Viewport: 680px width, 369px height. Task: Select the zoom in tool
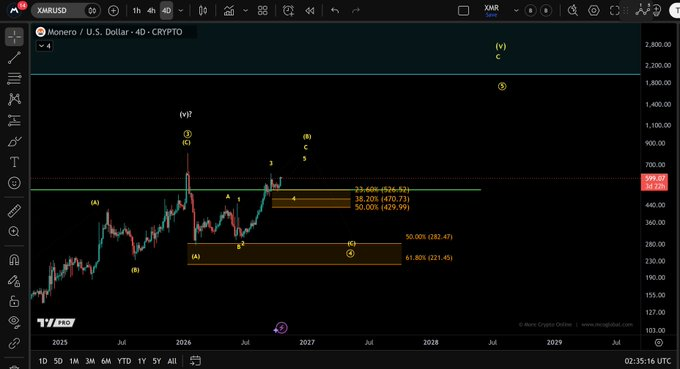pyautogui.click(x=14, y=232)
